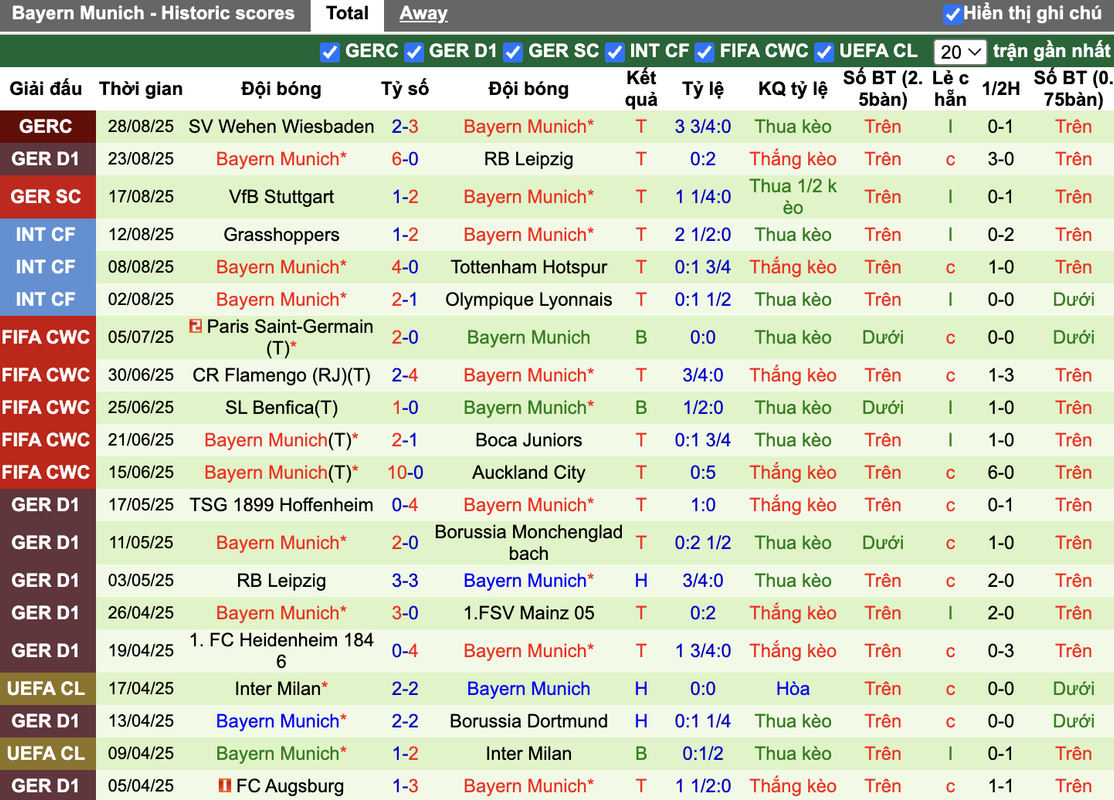This screenshot has height=800, width=1114.
Task: Switch to the Away tab
Action: tap(423, 13)
